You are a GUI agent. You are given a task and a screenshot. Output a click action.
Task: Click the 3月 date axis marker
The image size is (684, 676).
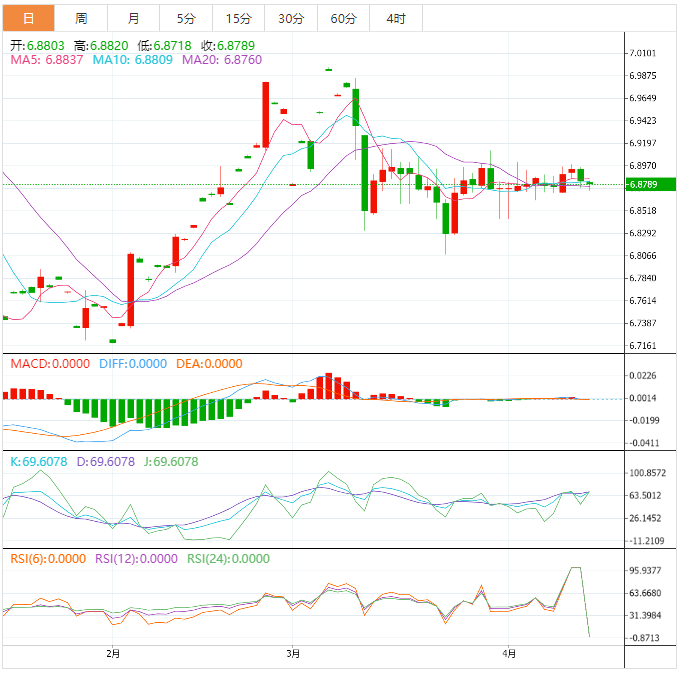click(x=293, y=654)
